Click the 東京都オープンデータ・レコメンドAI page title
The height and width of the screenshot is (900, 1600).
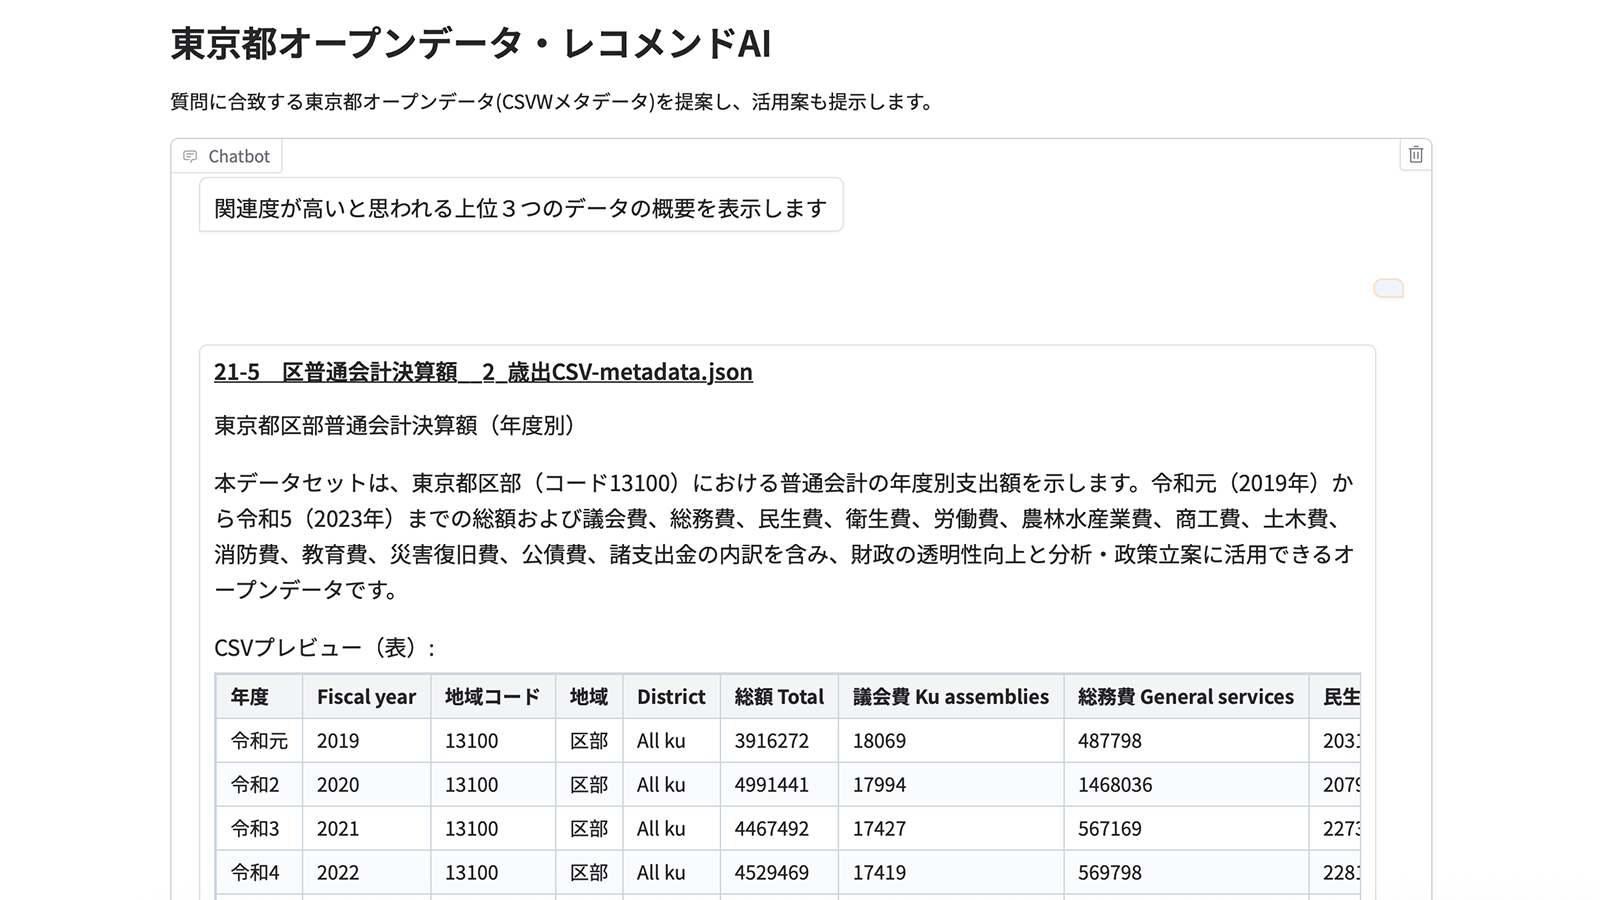[471, 44]
